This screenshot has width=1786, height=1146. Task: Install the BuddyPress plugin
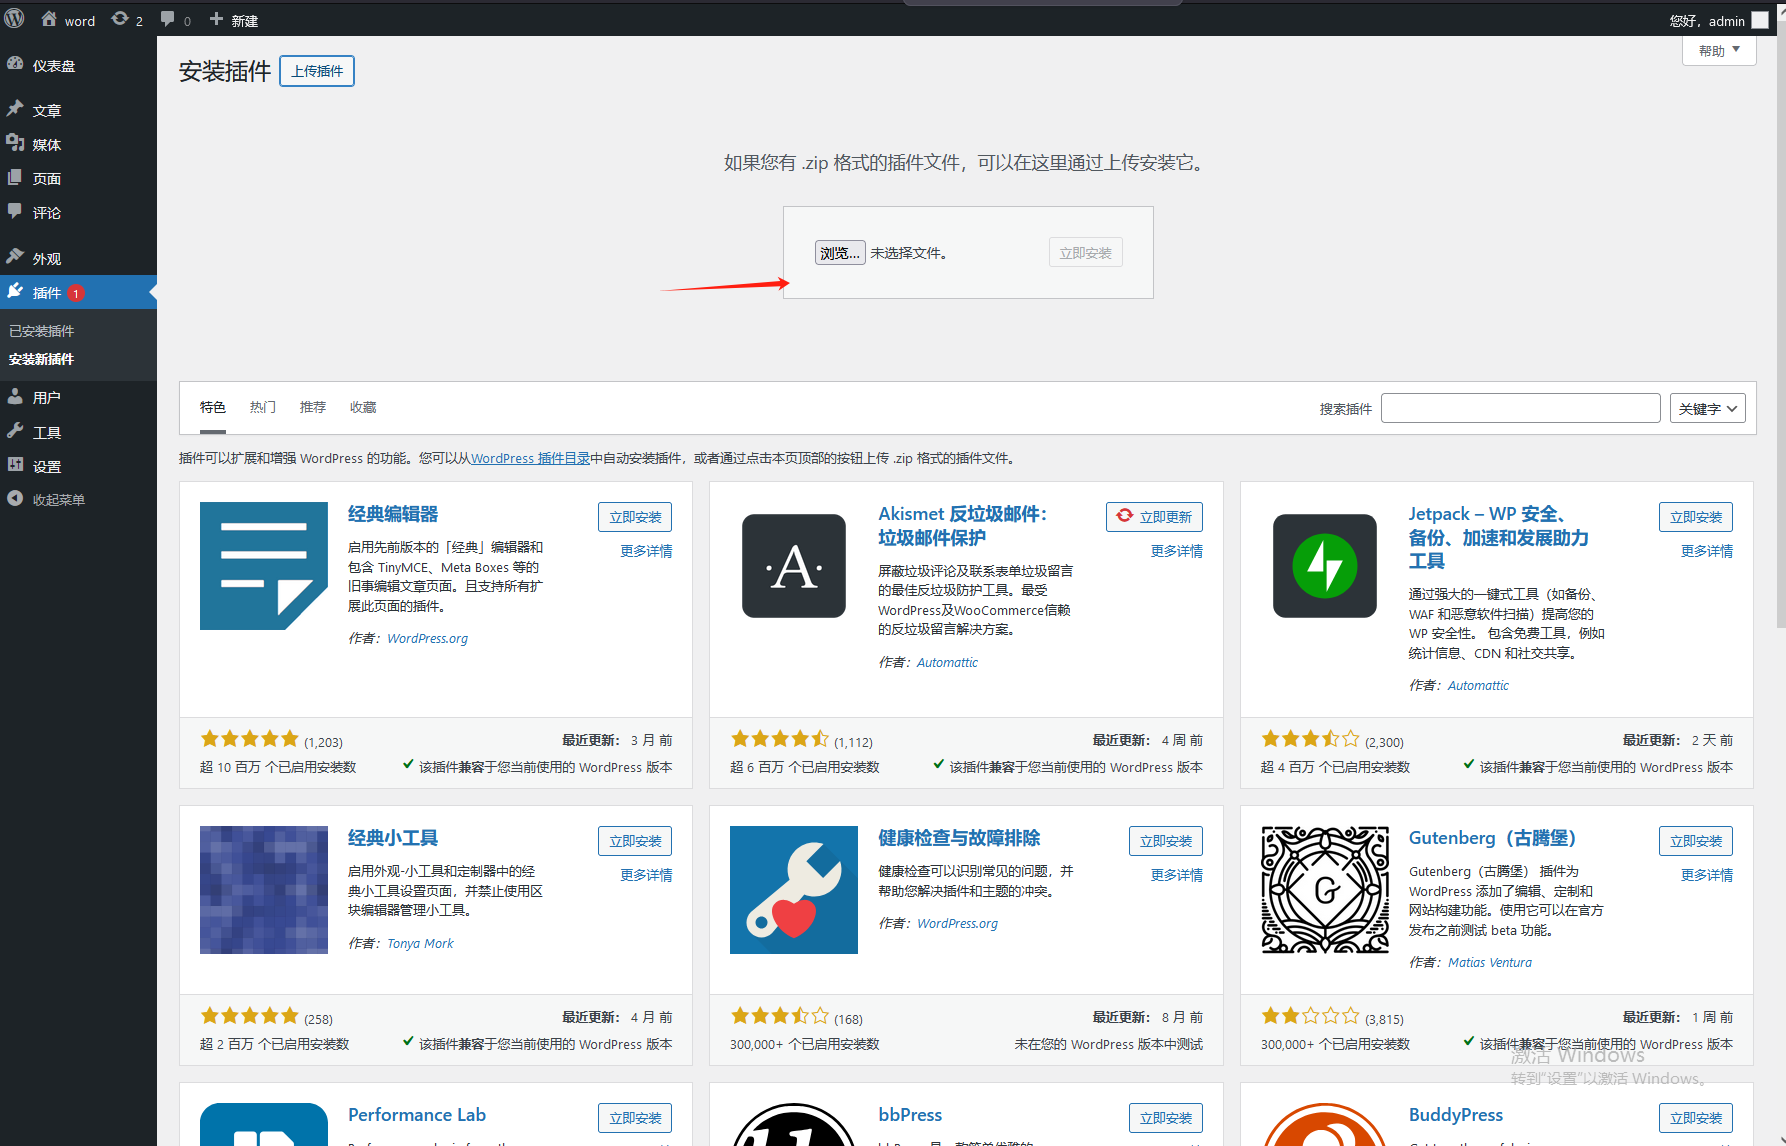(x=1696, y=1118)
